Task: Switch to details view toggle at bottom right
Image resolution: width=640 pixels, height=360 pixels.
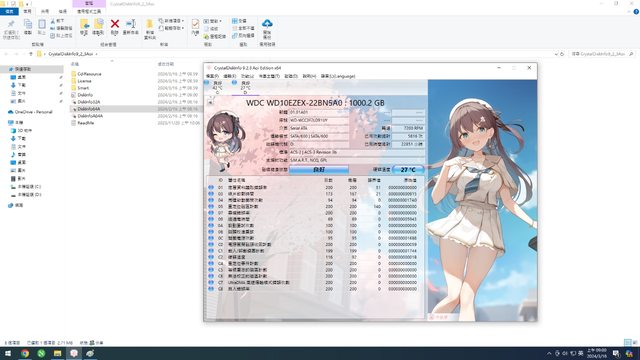Action: (x=627, y=342)
